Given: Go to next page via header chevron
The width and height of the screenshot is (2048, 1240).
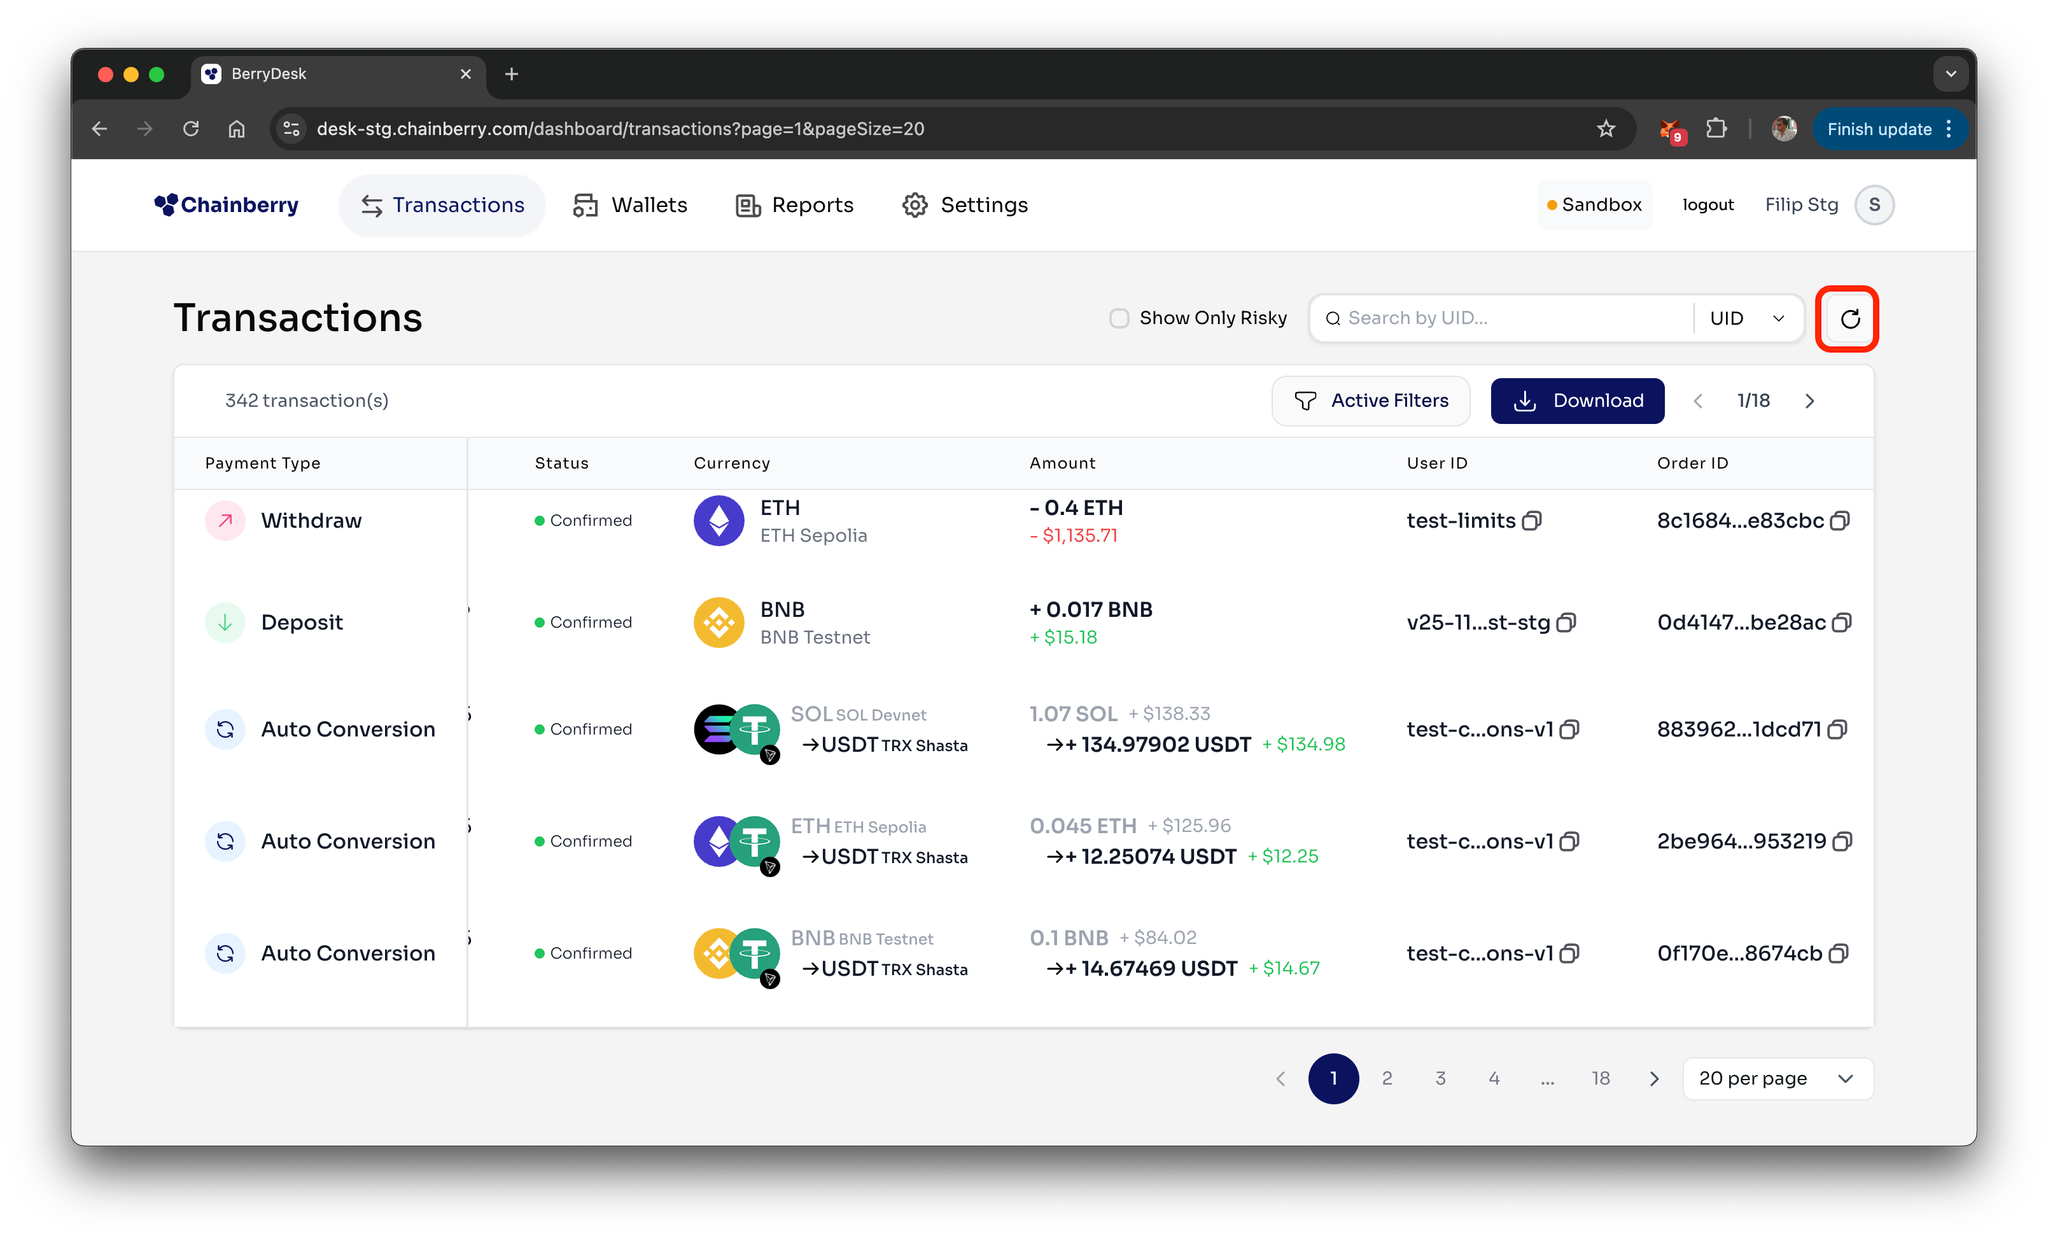Looking at the screenshot, I should pyautogui.click(x=1809, y=401).
